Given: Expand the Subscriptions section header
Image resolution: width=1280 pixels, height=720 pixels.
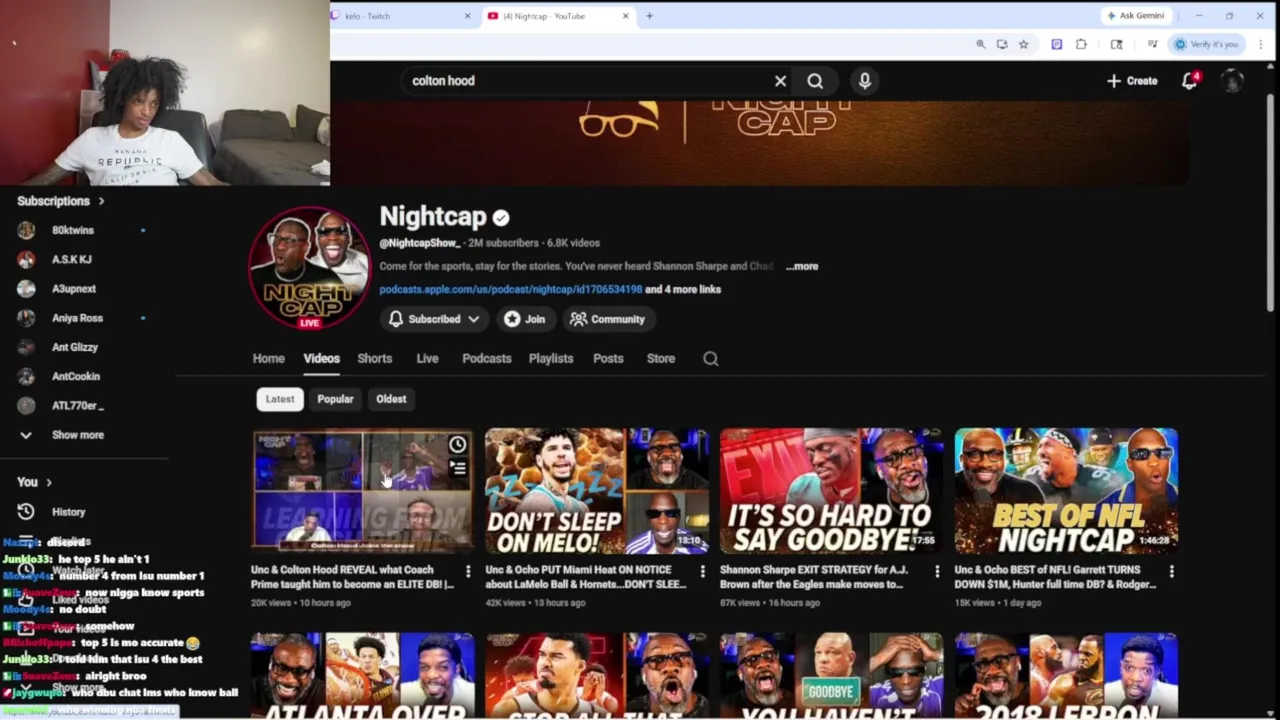Looking at the screenshot, I should (60, 201).
